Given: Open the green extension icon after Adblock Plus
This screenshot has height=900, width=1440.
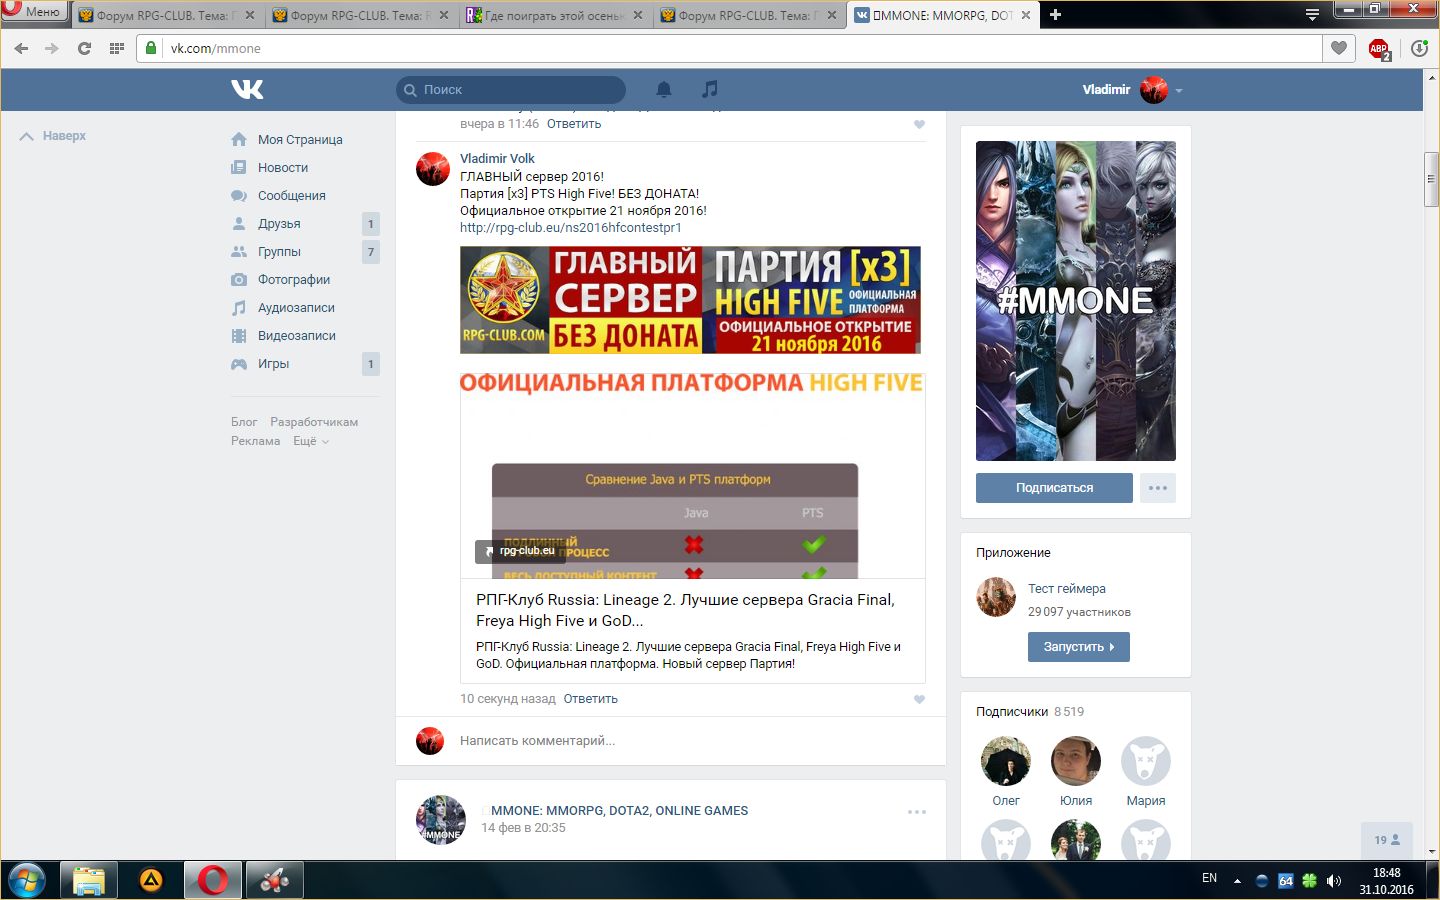Looking at the screenshot, I should 1419,48.
